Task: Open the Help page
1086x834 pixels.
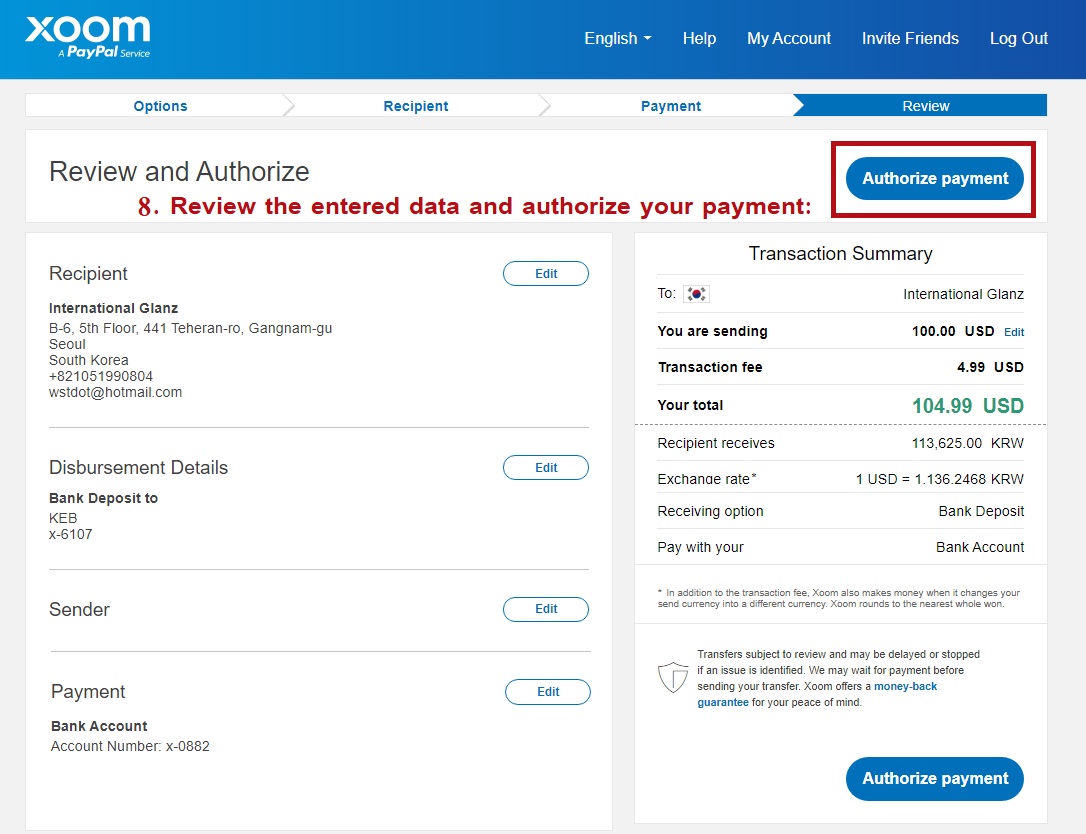Action: coord(699,39)
